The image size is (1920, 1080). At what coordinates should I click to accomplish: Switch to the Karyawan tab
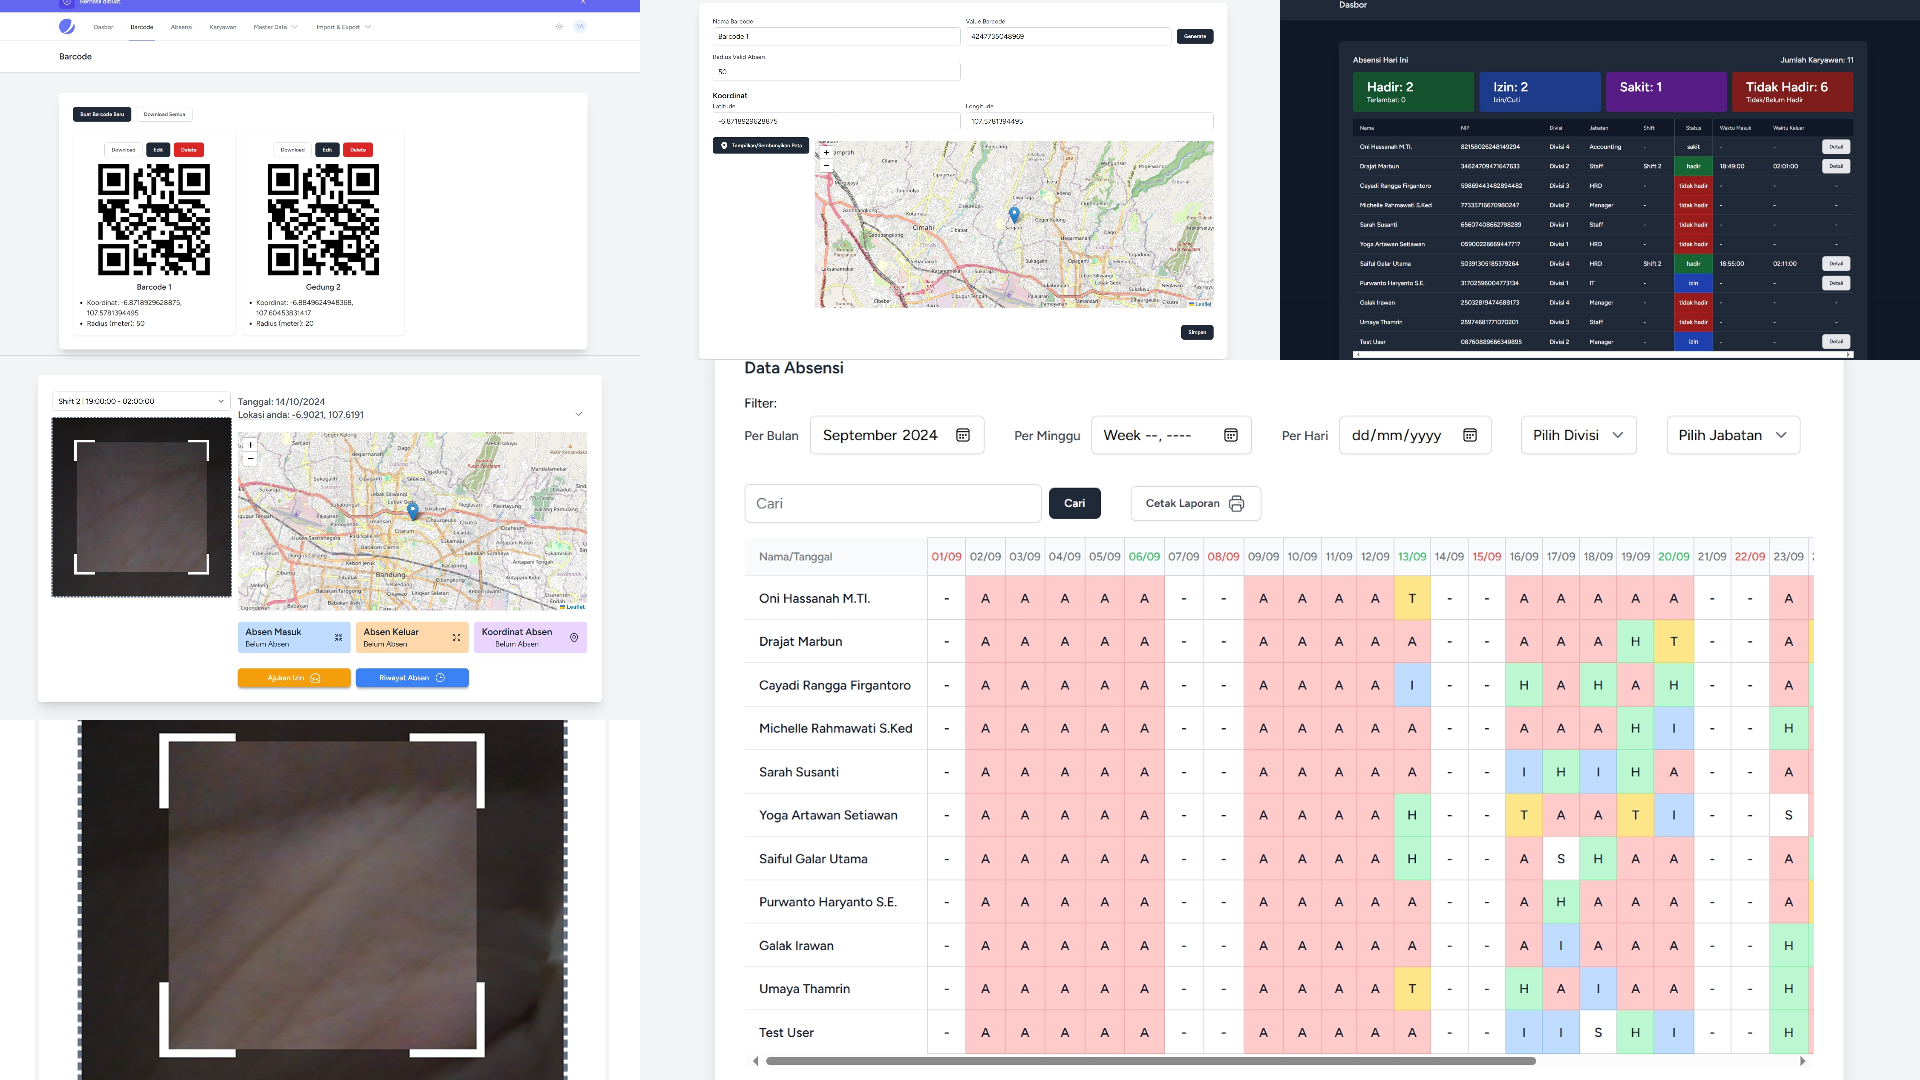click(x=222, y=27)
